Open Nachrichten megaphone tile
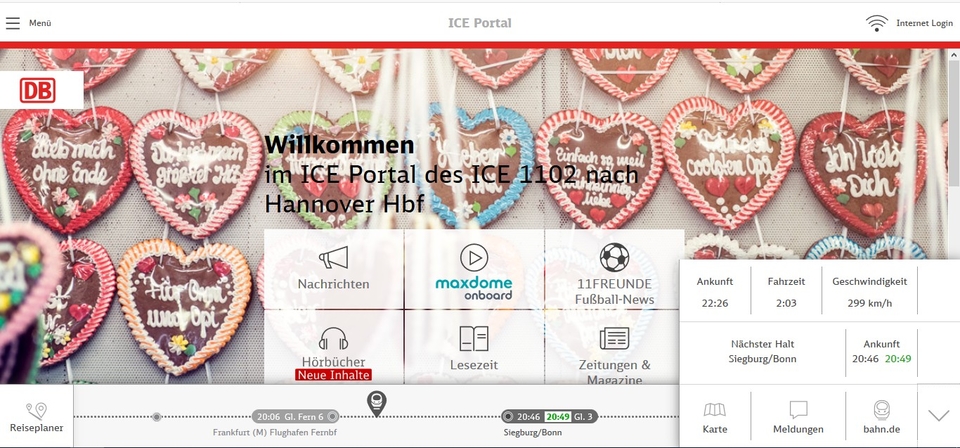Viewport: 960px width, 448px height. coord(334,269)
